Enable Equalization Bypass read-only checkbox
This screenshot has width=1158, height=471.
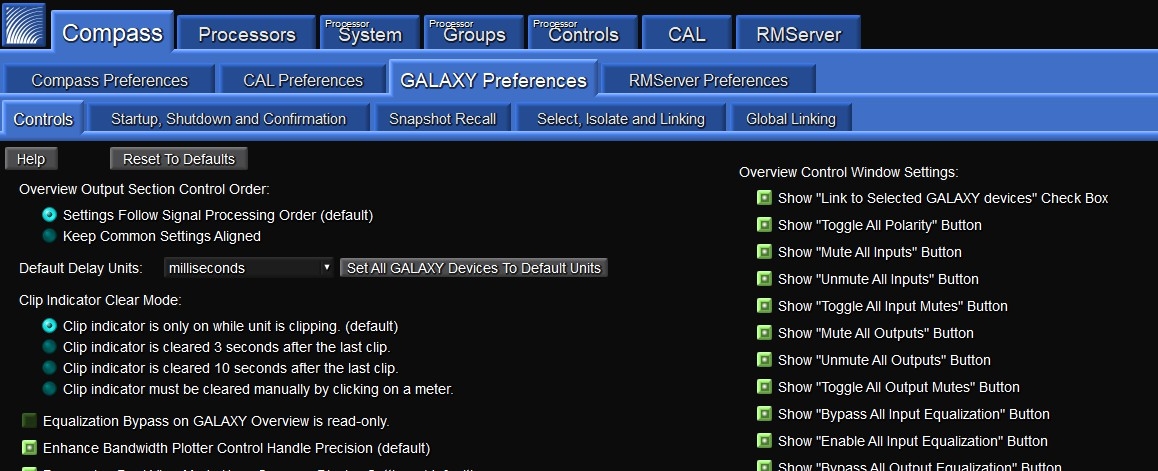point(29,421)
